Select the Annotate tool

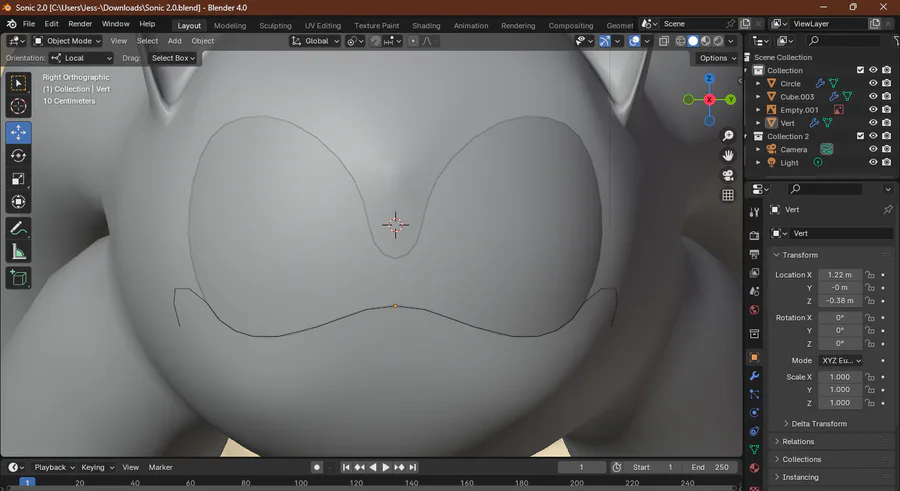coord(18,229)
